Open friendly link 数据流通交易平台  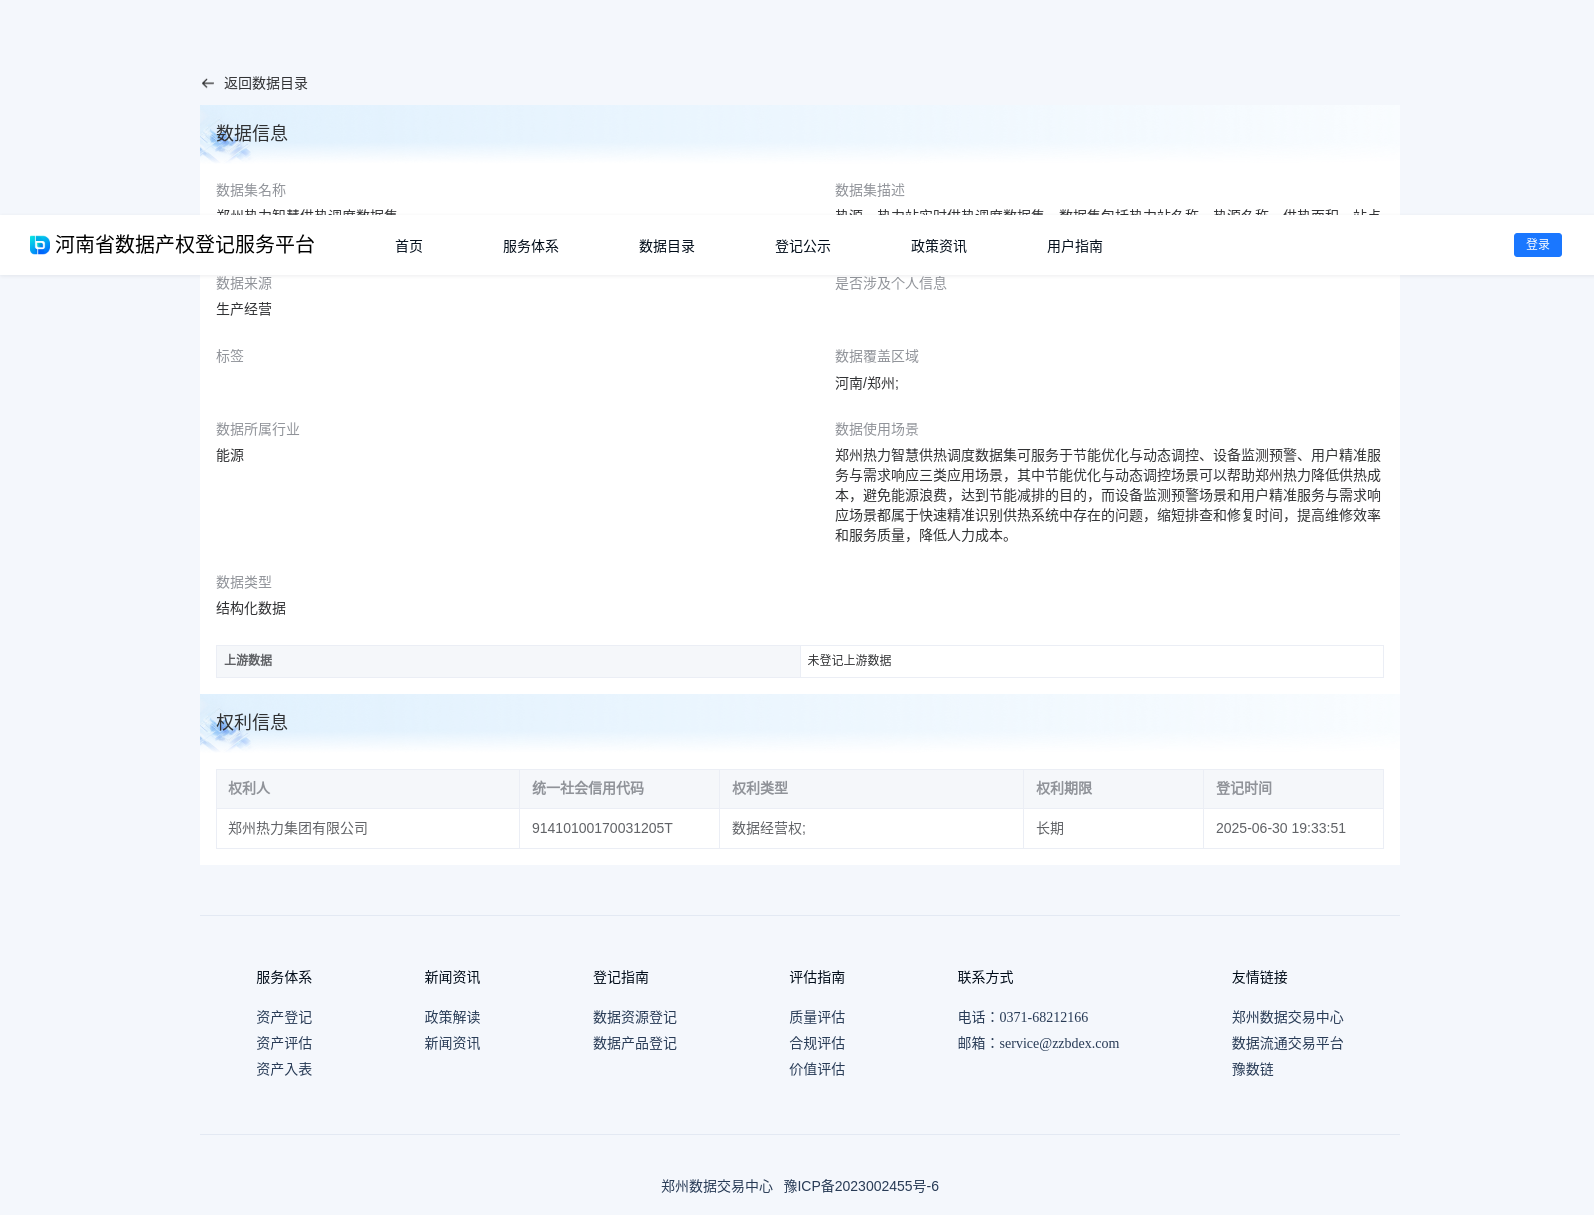point(1288,1043)
